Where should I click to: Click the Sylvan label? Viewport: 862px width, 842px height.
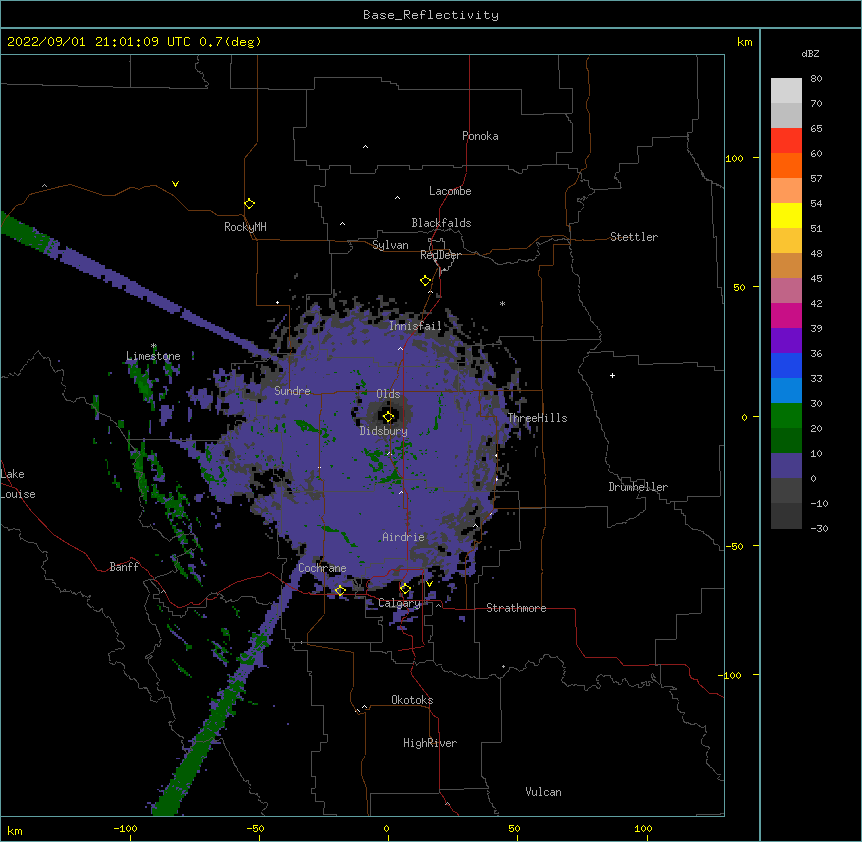[x=390, y=245]
